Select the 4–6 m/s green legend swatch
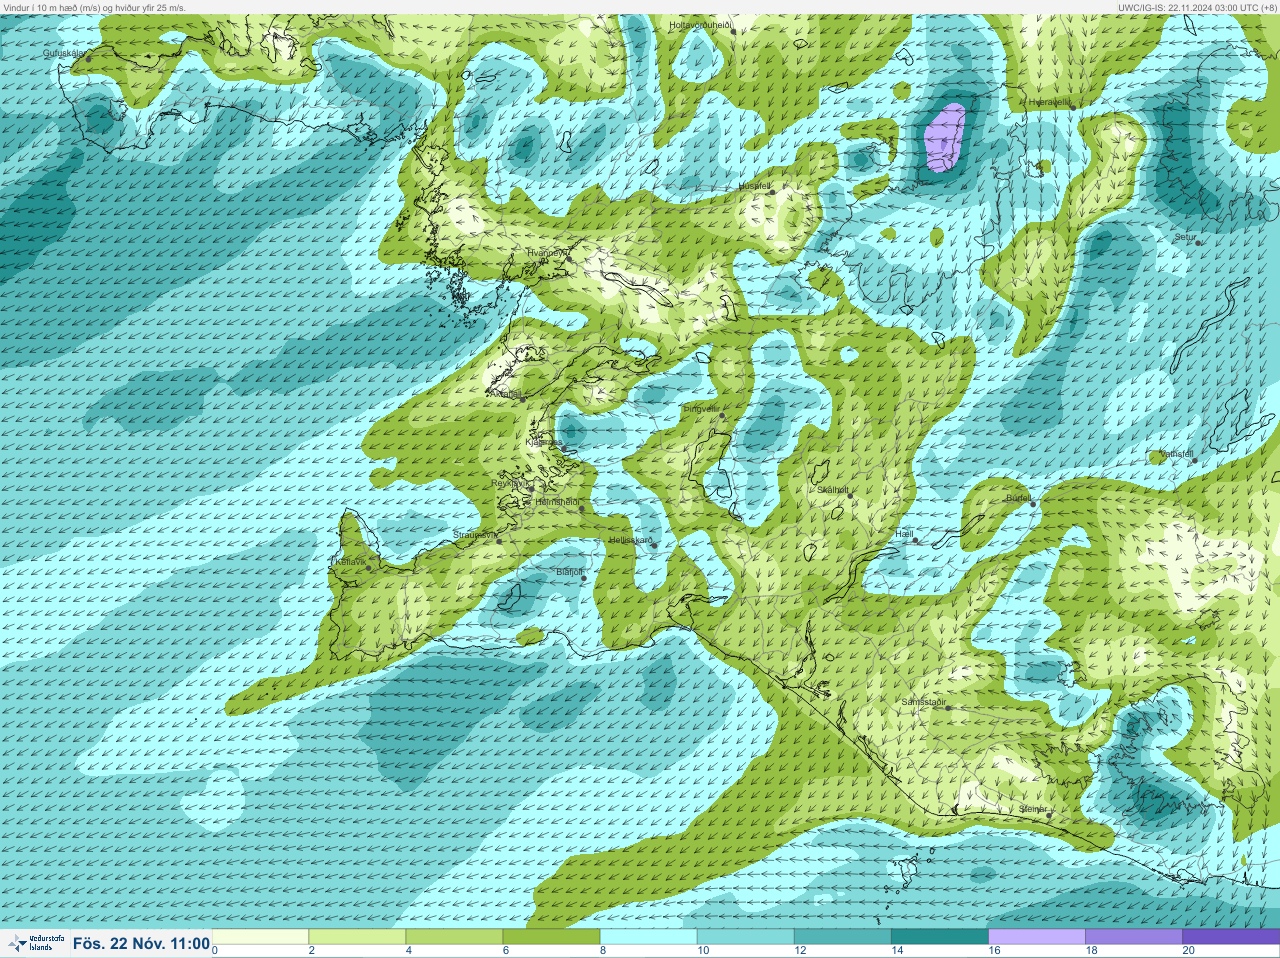 click(x=454, y=937)
